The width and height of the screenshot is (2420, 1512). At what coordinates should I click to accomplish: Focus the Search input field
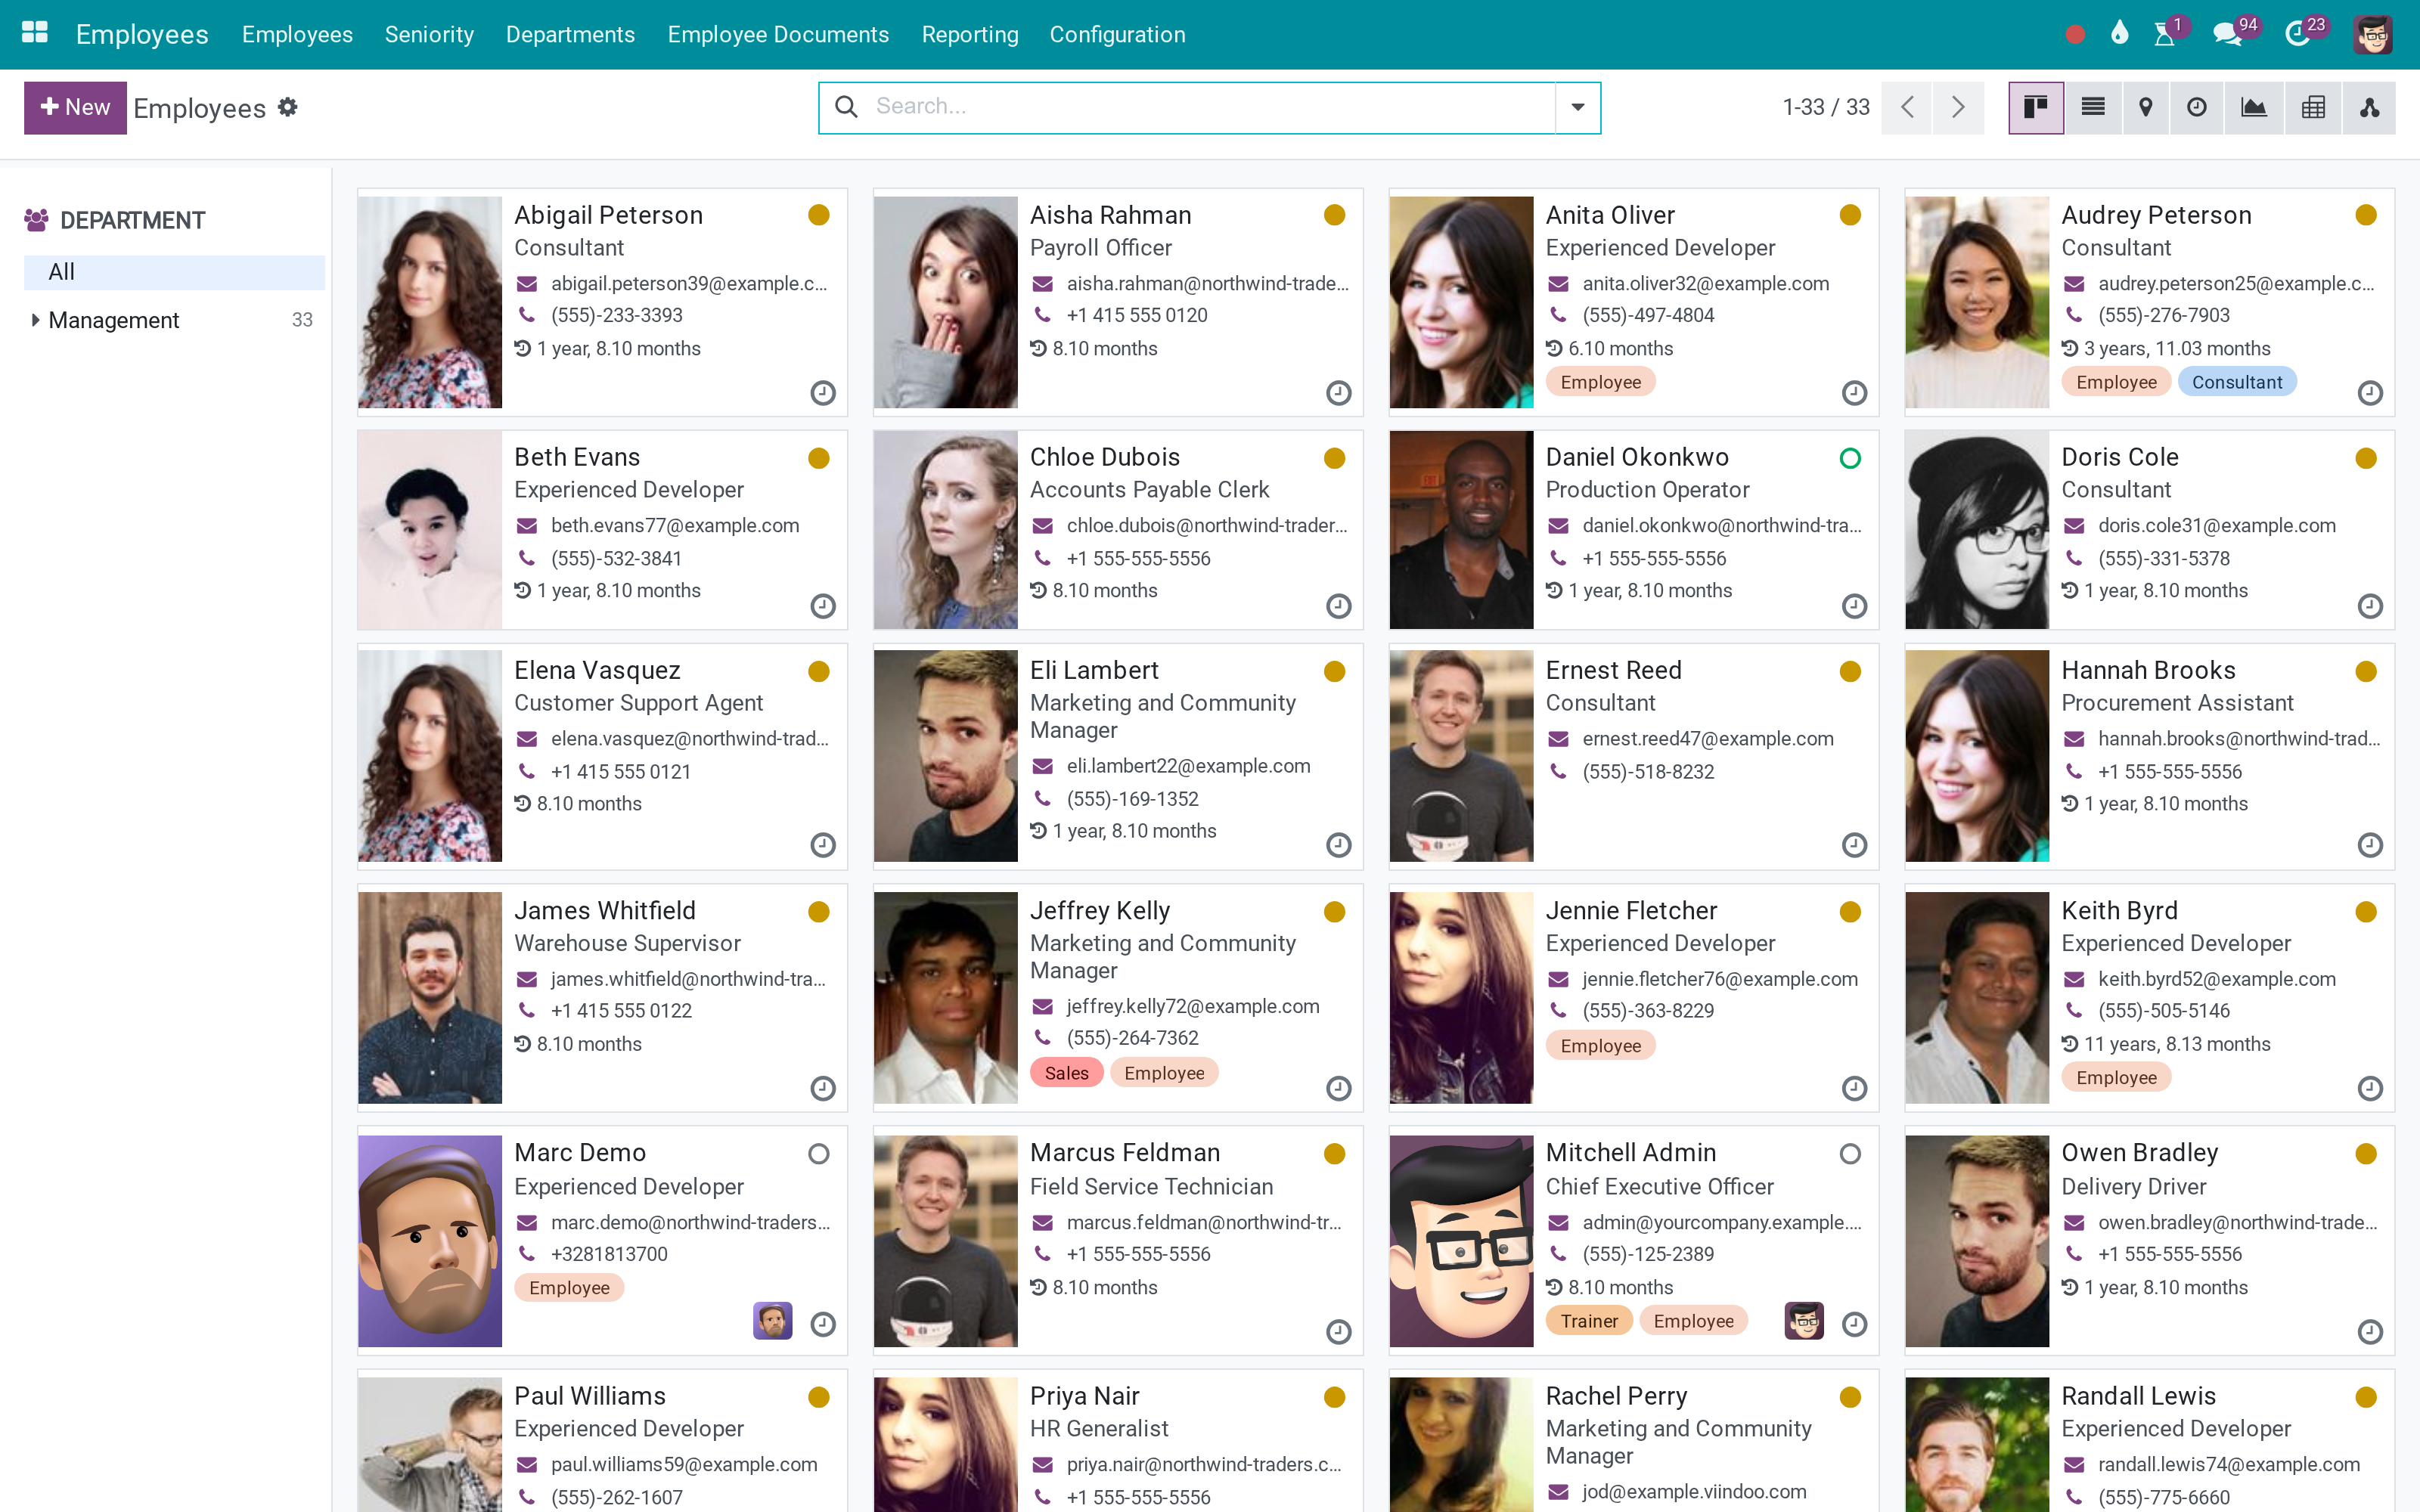(1210, 107)
